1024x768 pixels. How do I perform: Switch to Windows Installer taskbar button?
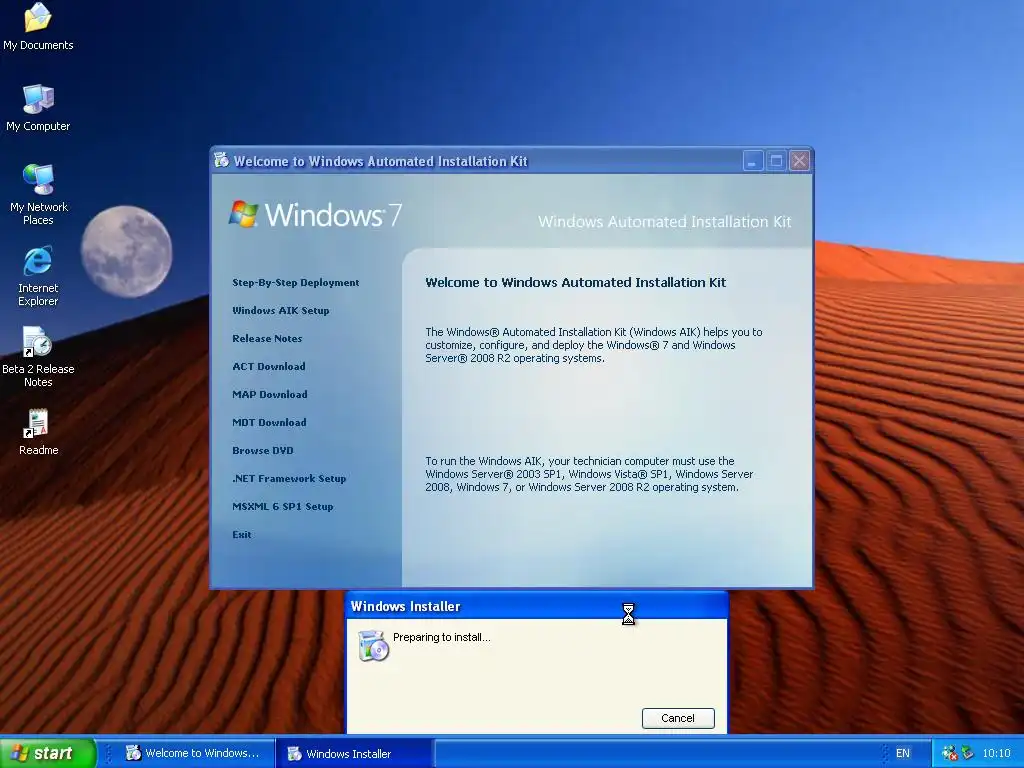[353, 754]
